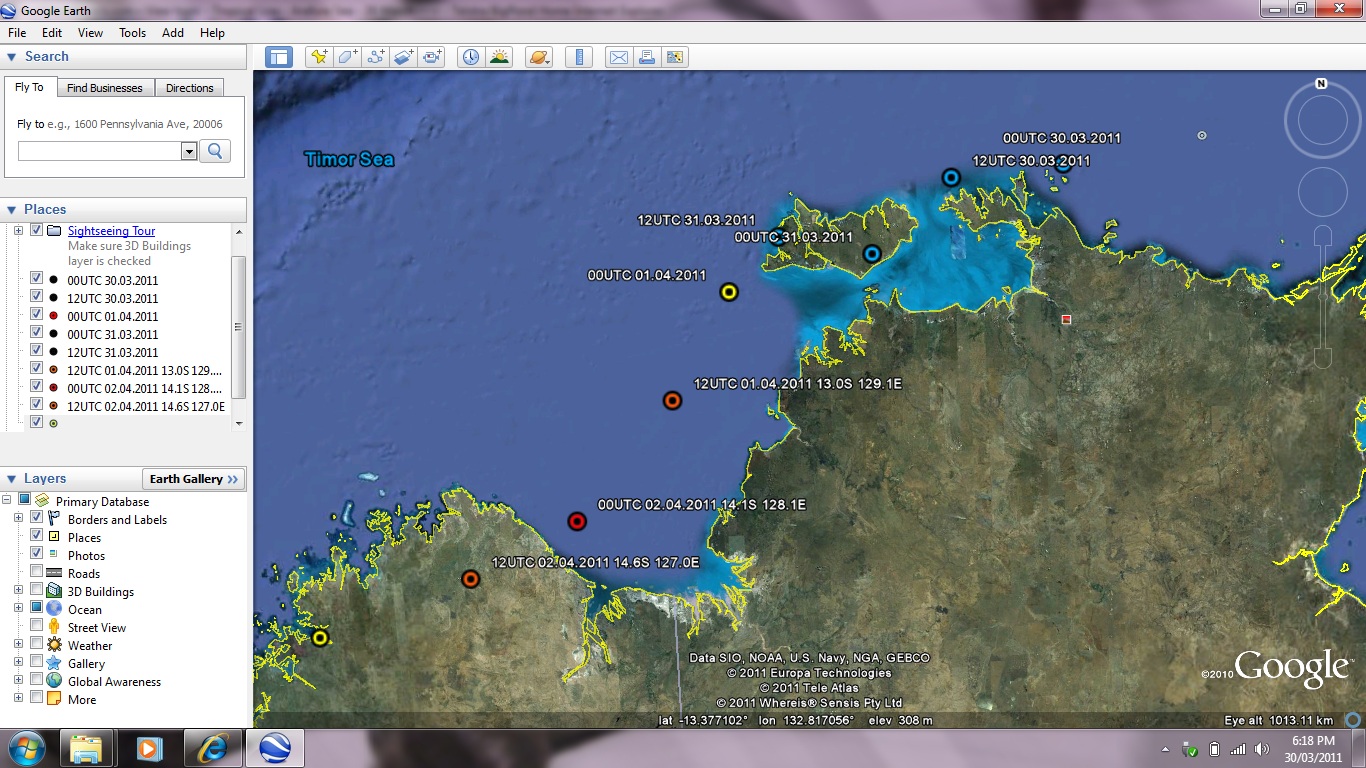The image size is (1366, 768).
Task: Click the blue placemark 00UTC 31.03.2011
Action: tap(872, 254)
